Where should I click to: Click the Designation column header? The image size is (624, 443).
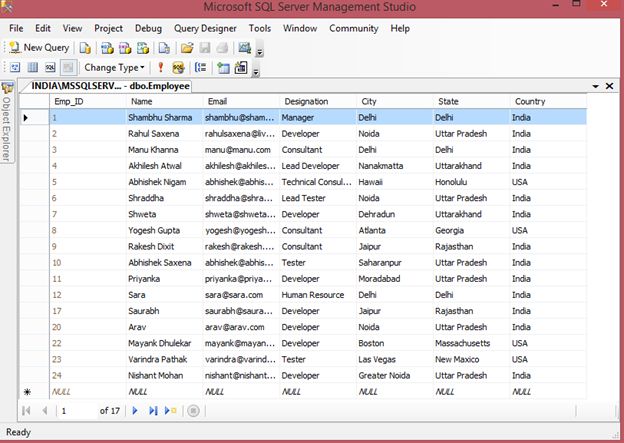coord(305,101)
